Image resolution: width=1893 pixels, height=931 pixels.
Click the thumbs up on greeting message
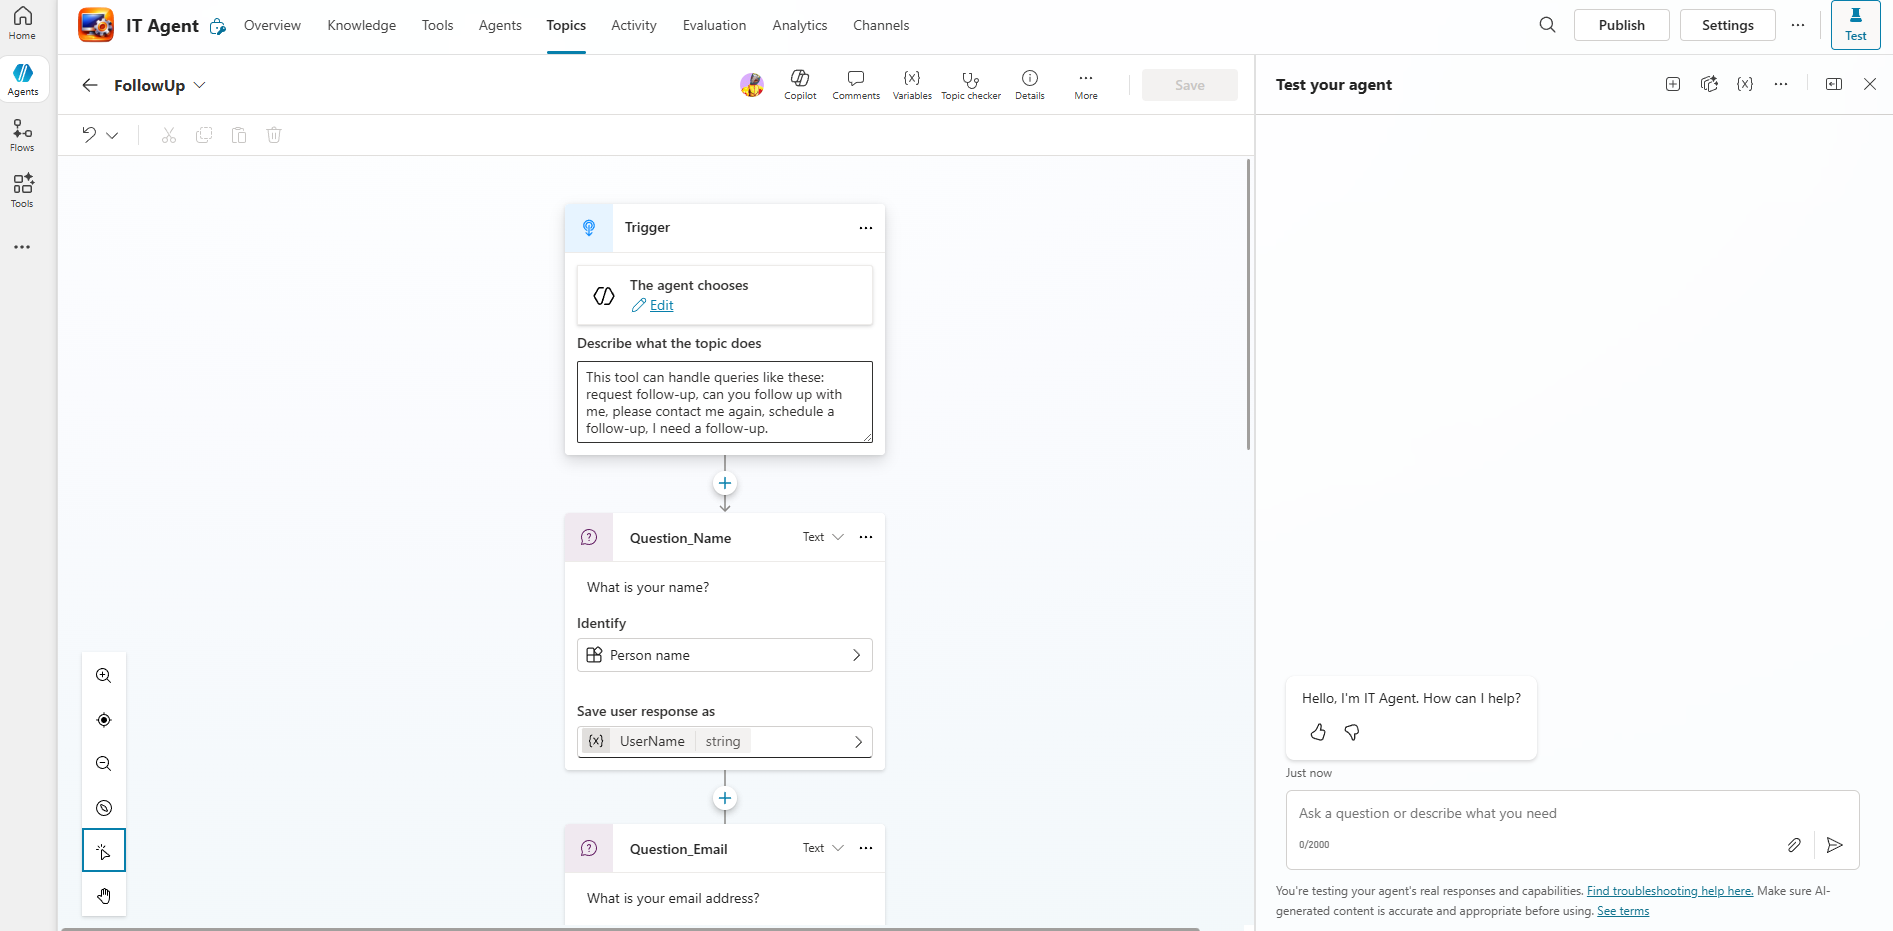point(1318,733)
